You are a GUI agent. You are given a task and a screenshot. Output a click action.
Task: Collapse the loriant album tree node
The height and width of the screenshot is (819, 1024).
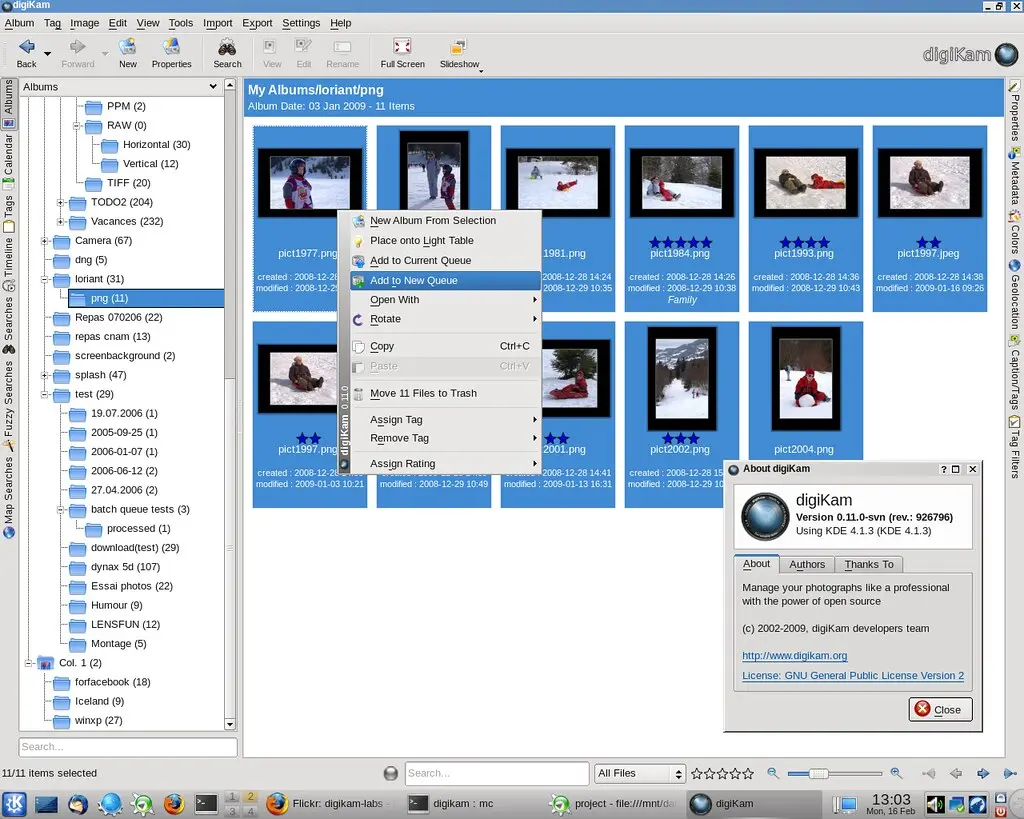(44, 279)
